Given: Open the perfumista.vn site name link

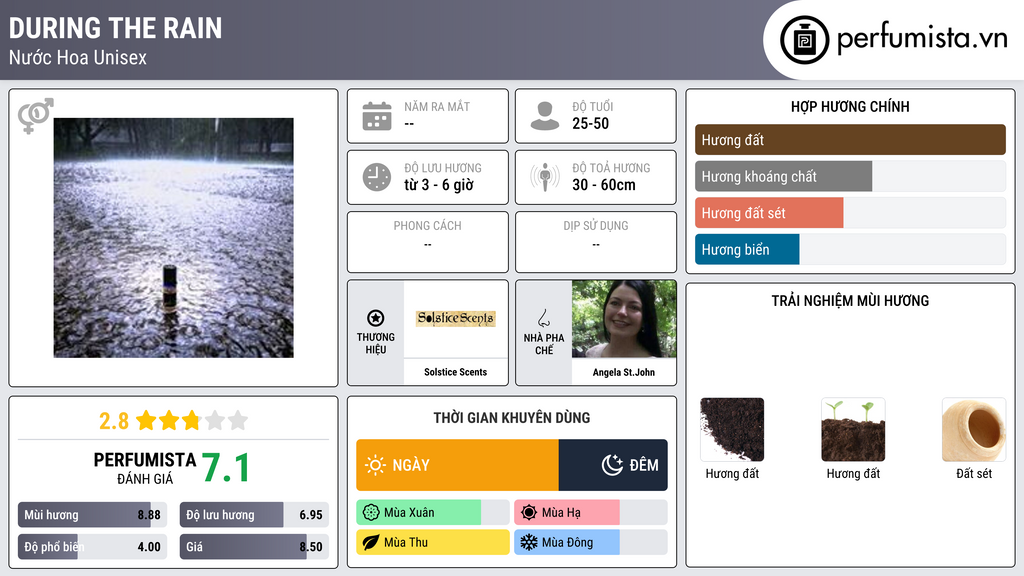Looking at the screenshot, I should coord(922,39).
